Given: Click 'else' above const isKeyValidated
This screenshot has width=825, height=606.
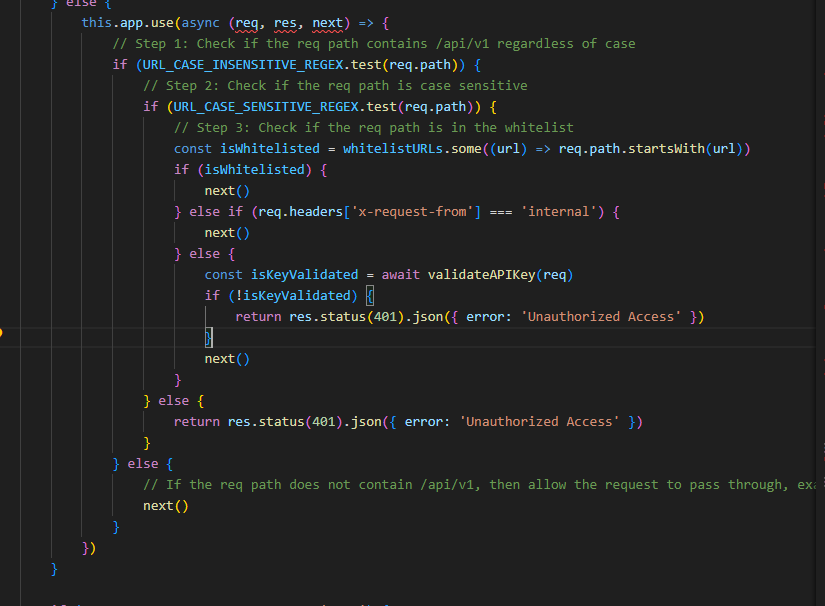Looking at the screenshot, I should (x=204, y=254).
